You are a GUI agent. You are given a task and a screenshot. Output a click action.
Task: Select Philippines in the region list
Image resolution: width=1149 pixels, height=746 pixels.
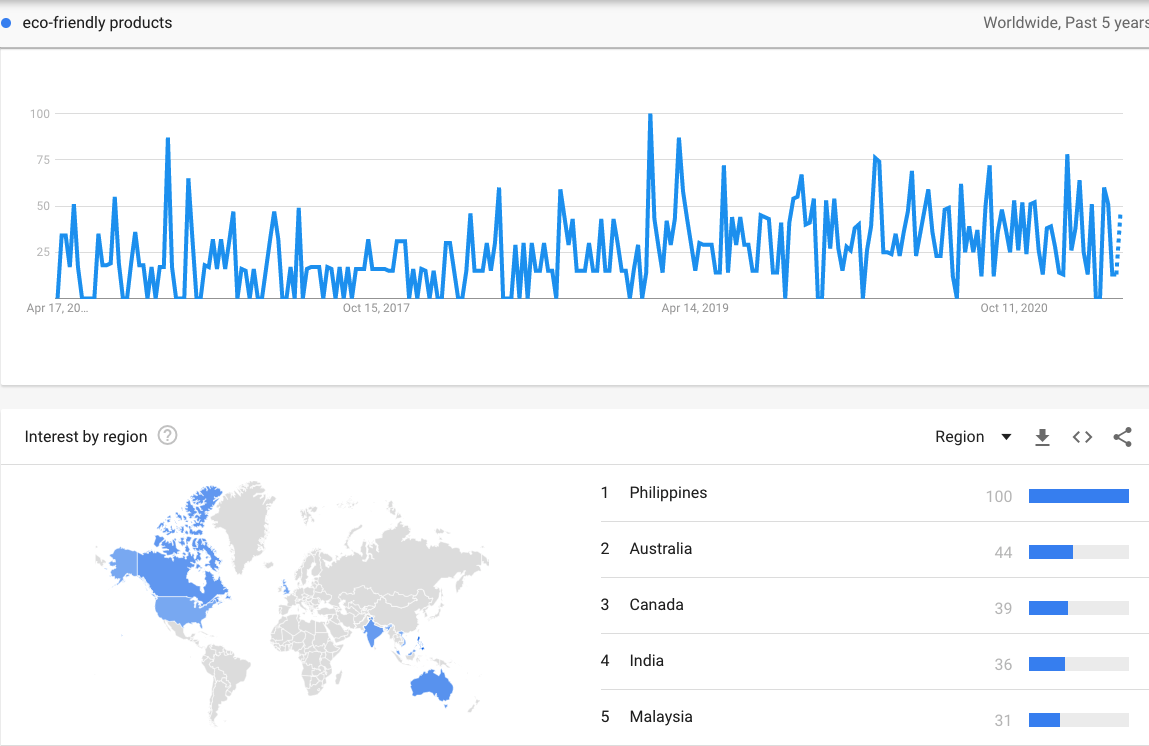point(668,492)
